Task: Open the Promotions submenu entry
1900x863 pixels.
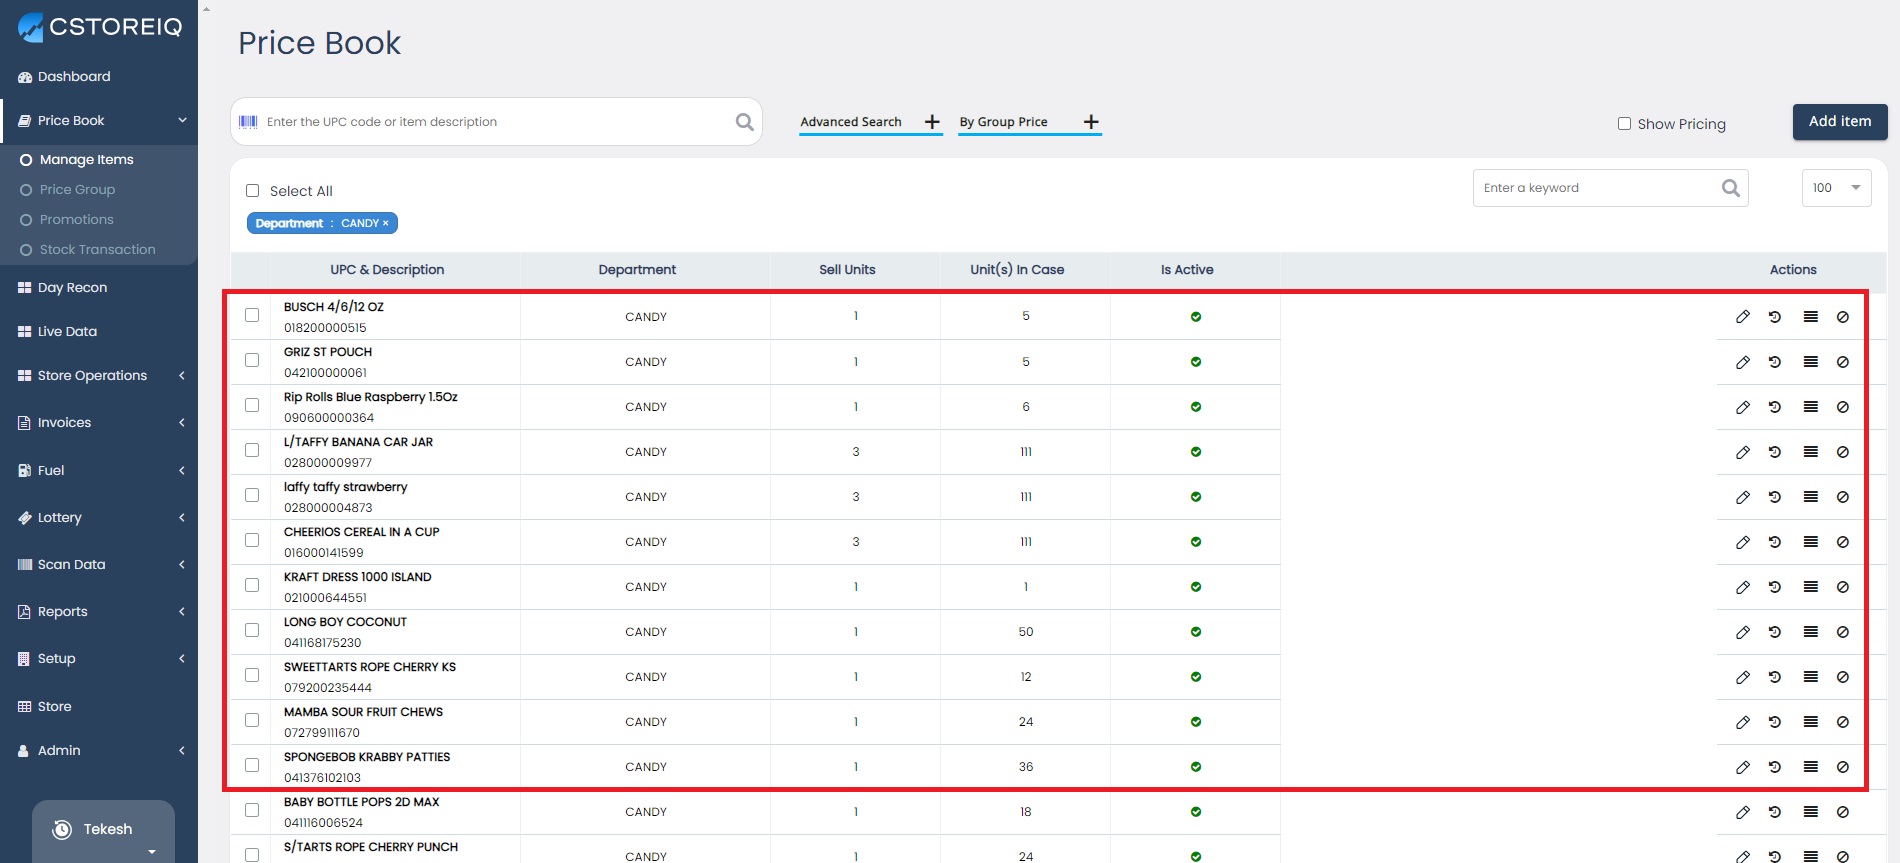Action: (76, 219)
